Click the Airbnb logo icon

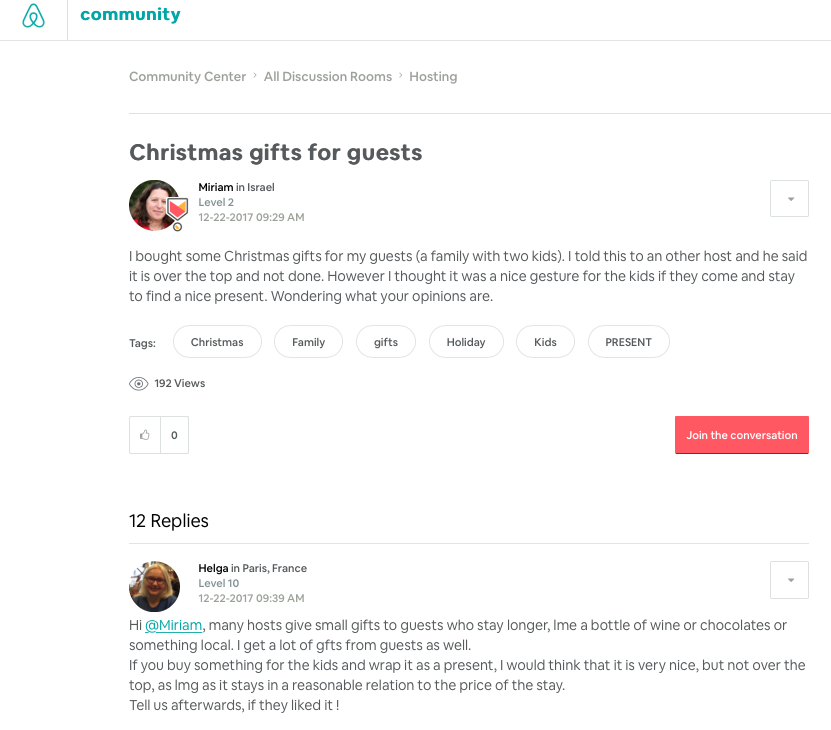pyautogui.click(x=34, y=16)
